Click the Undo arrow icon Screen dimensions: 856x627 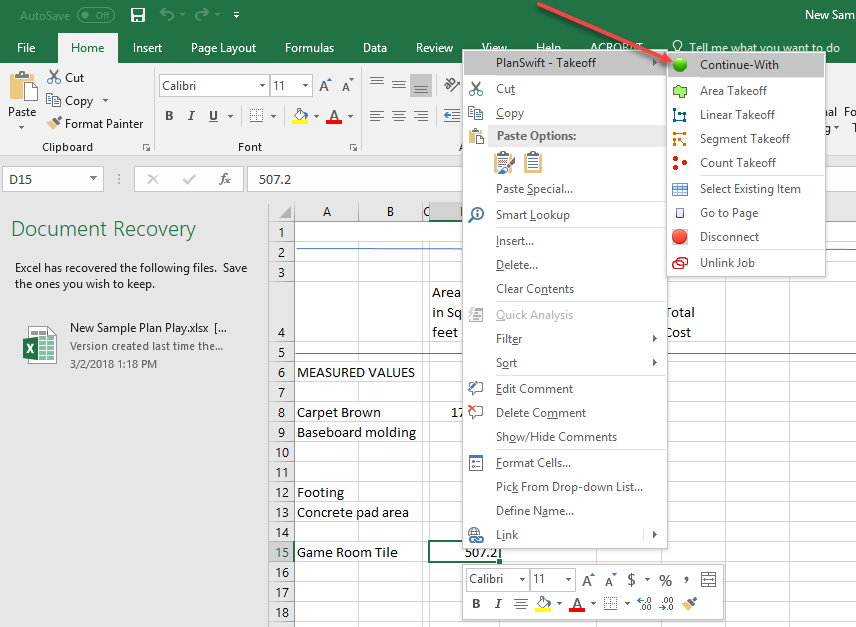(x=167, y=15)
